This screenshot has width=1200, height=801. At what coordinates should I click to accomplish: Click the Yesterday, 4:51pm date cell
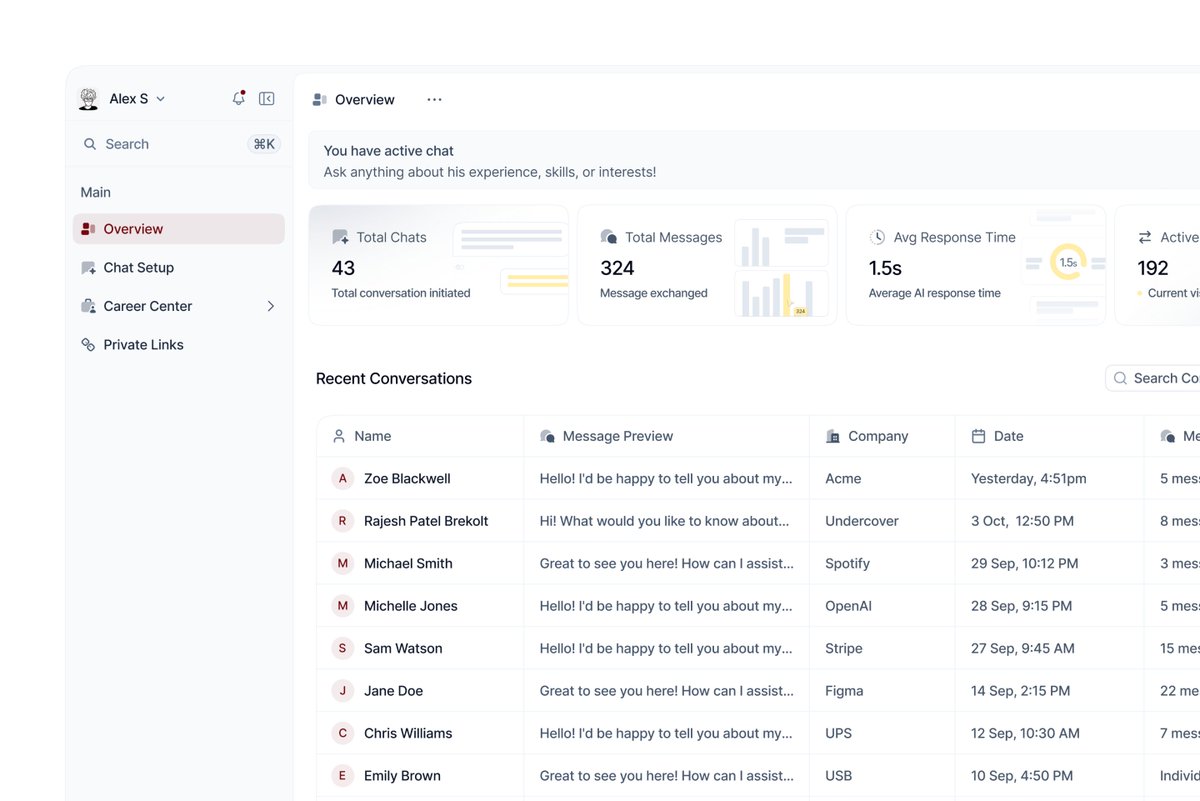click(1049, 479)
